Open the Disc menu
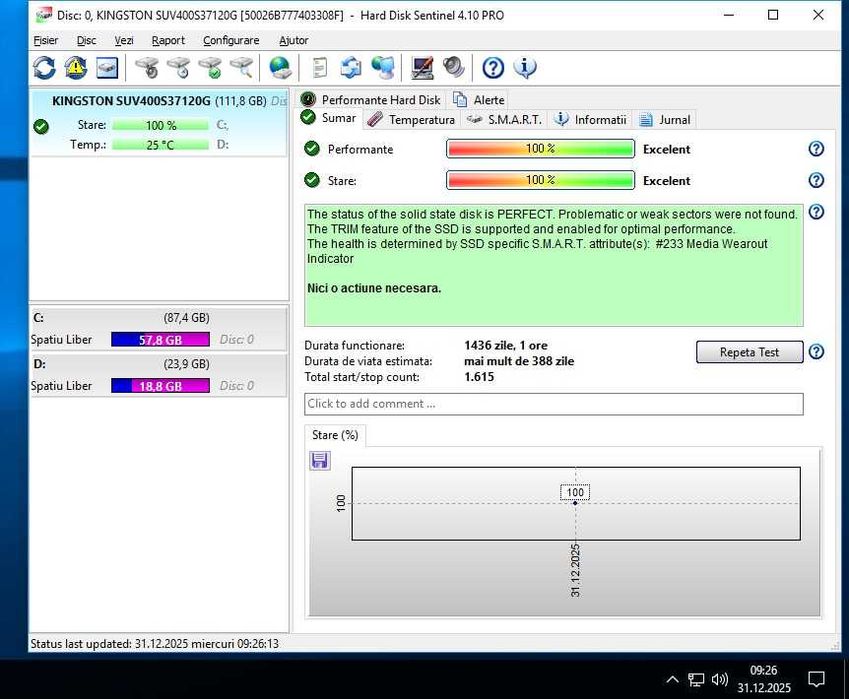This screenshot has height=699, width=849. tap(86, 41)
